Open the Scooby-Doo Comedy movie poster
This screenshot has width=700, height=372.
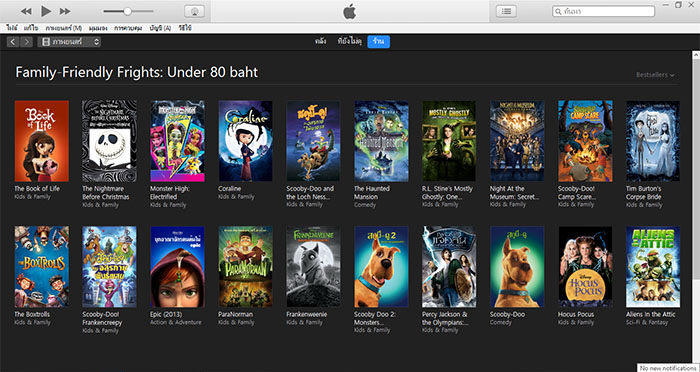tap(517, 267)
